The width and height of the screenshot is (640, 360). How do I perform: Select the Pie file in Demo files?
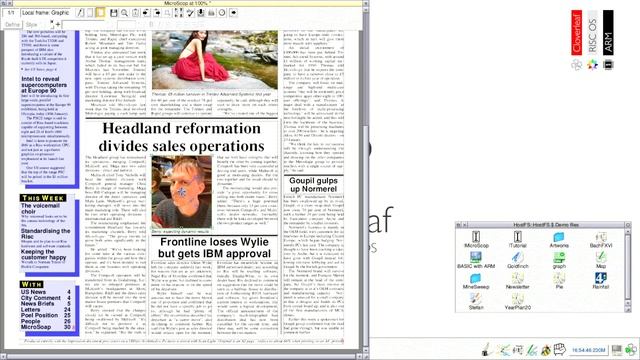pos(559,281)
